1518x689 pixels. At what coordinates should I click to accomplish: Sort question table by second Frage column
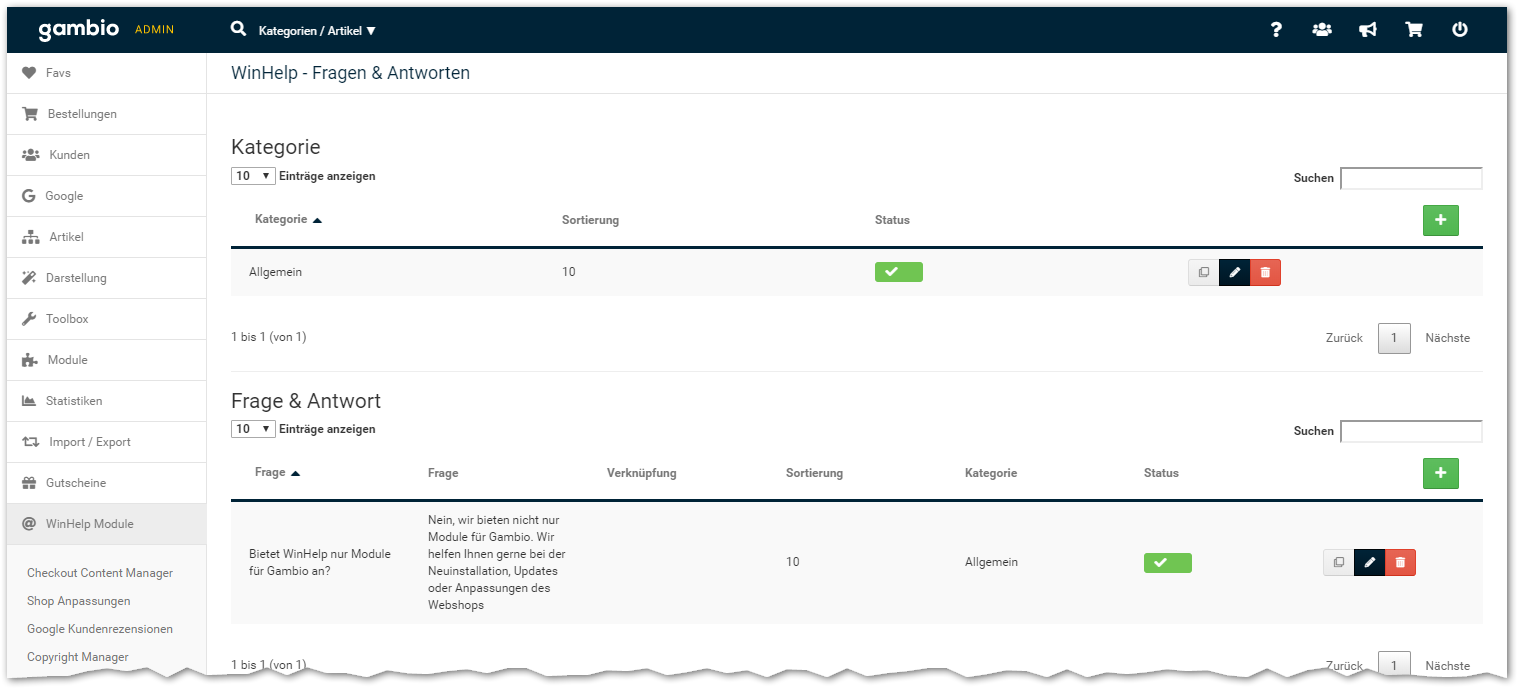[x=443, y=473]
